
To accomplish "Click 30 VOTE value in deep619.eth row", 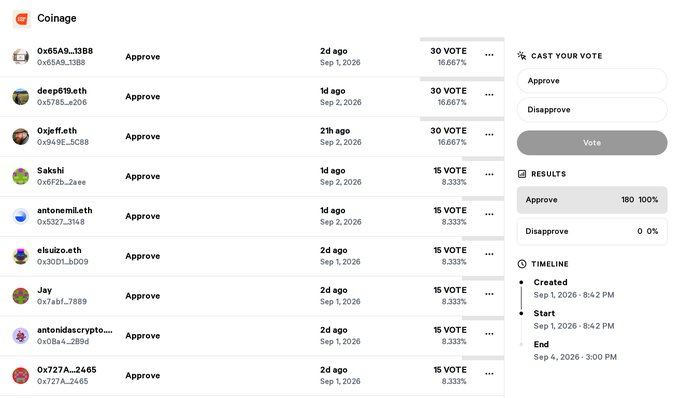I will [x=448, y=91].
